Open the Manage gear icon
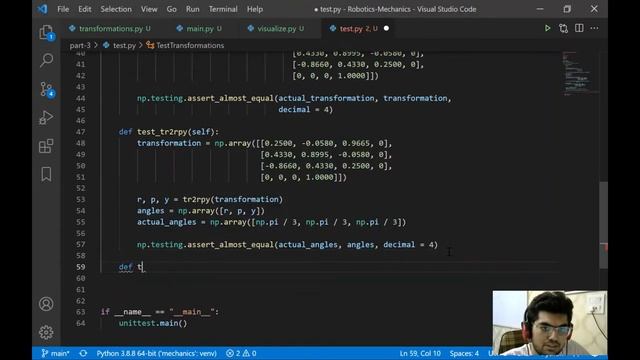This screenshot has height=360, width=640. pyautogui.click(x=46, y=332)
